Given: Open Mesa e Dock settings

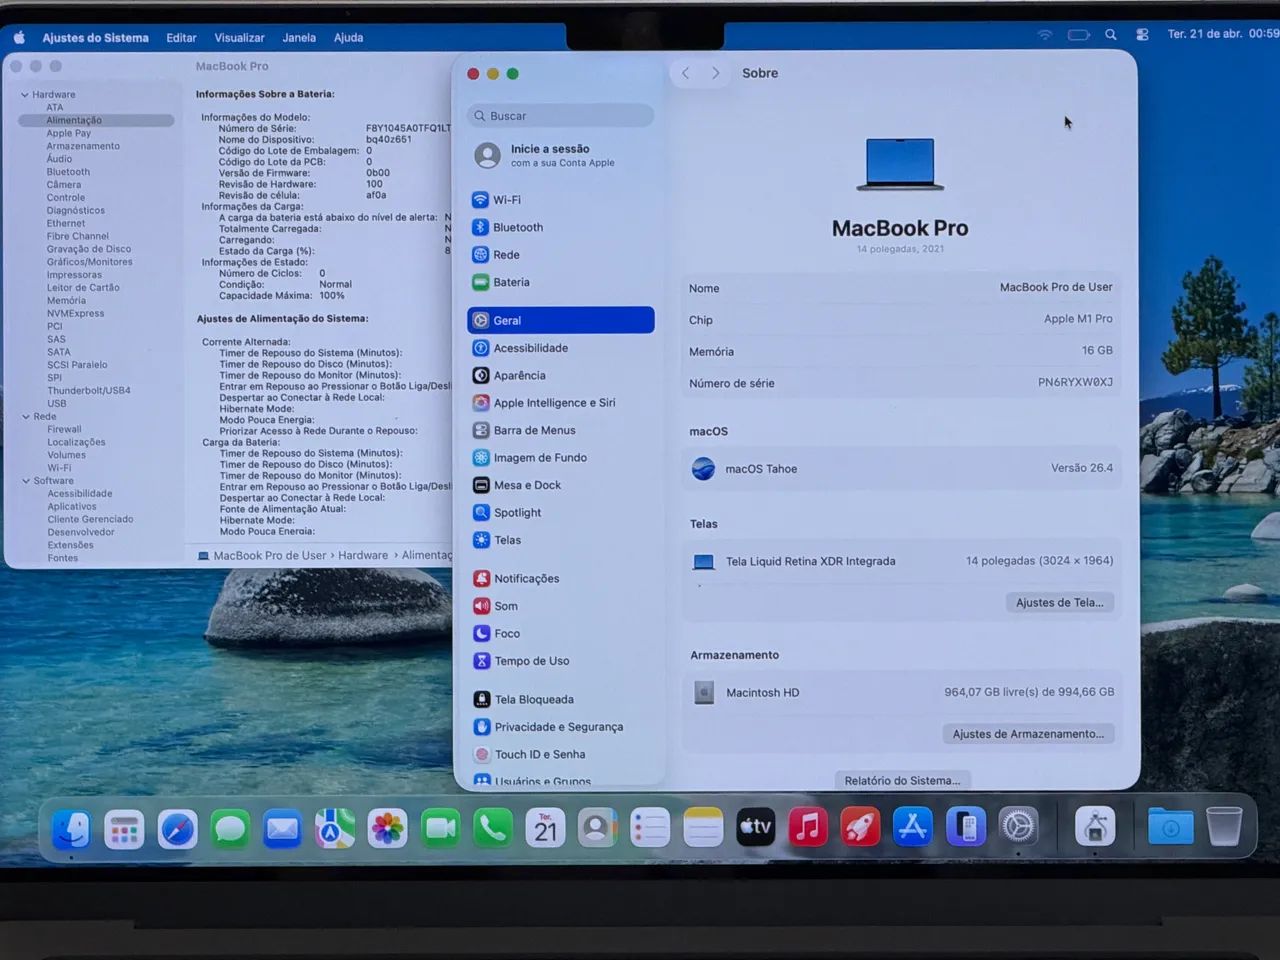Looking at the screenshot, I should click(x=560, y=485).
